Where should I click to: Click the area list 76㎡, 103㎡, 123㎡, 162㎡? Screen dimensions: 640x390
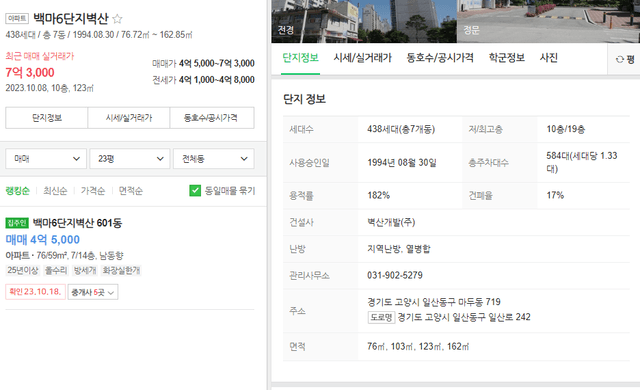pos(418,346)
